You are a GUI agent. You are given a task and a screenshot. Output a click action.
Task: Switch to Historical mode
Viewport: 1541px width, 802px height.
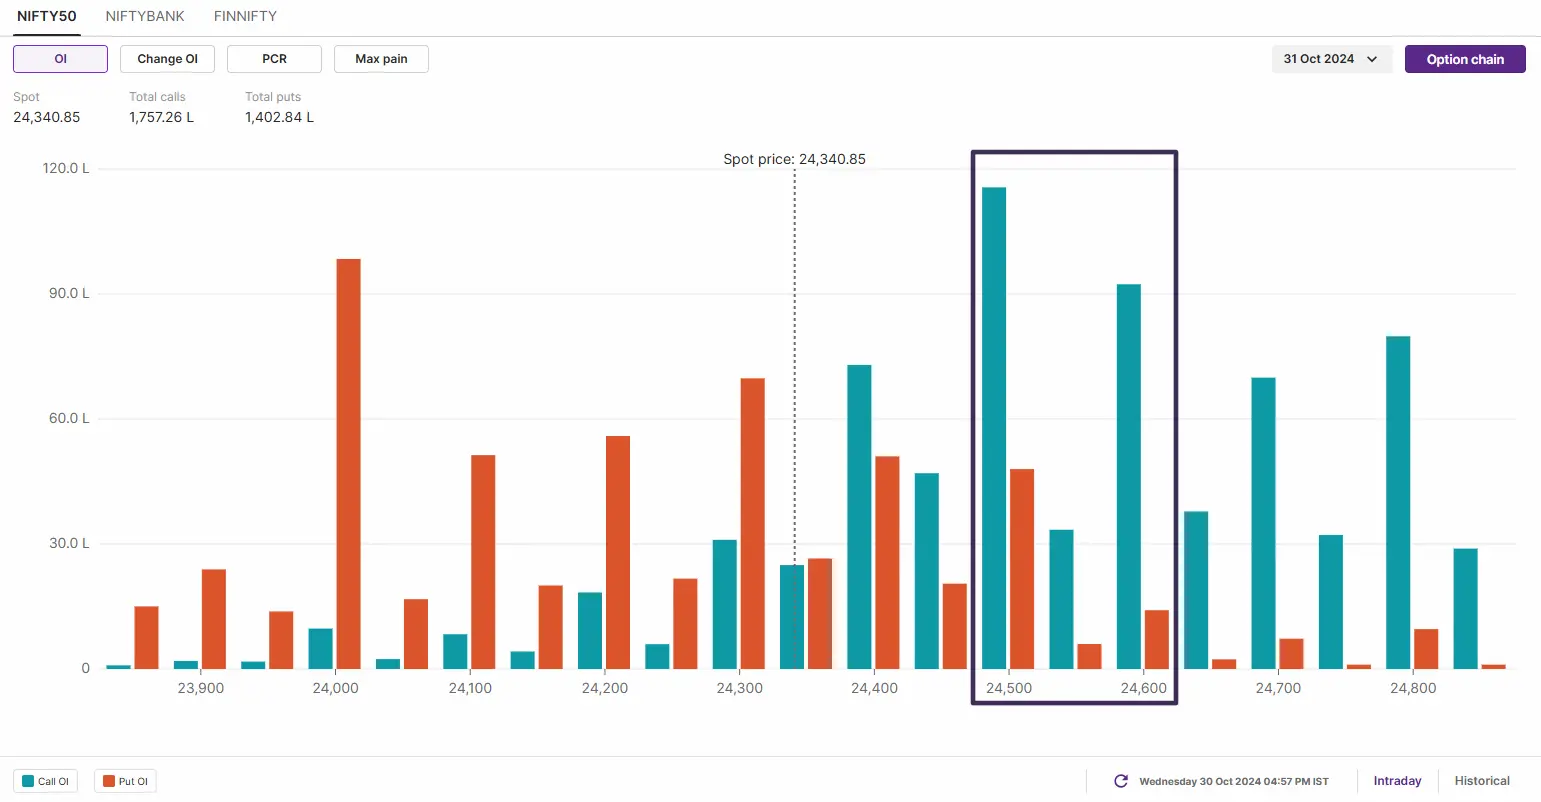(1482, 781)
